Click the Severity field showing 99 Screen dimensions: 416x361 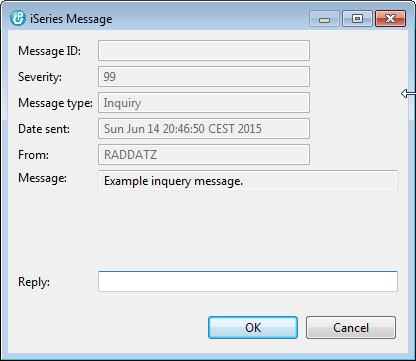click(x=204, y=77)
